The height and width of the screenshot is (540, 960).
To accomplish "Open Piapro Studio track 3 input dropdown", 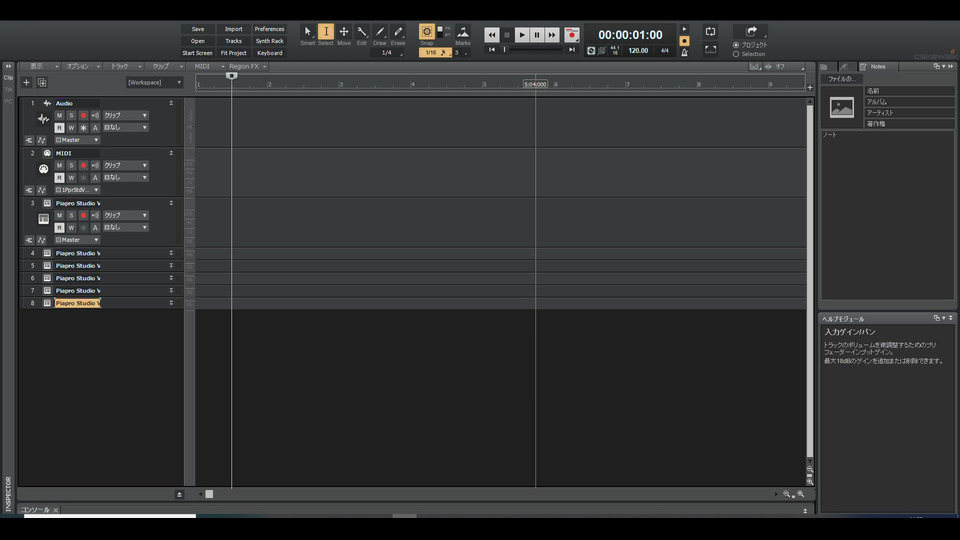I will coord(125,227).
